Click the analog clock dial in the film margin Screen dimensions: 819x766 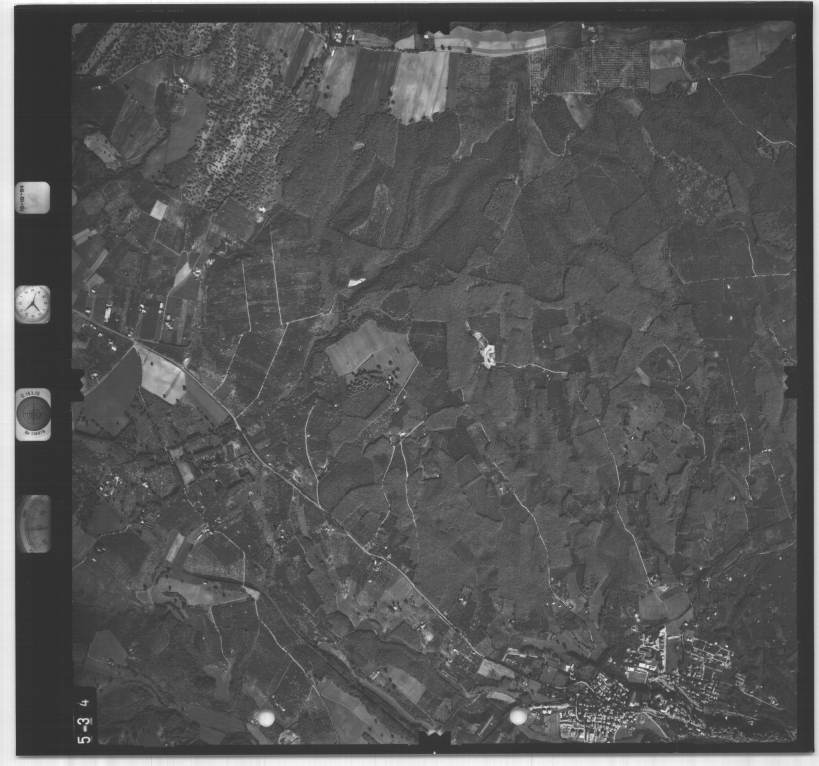click(33, 304)
